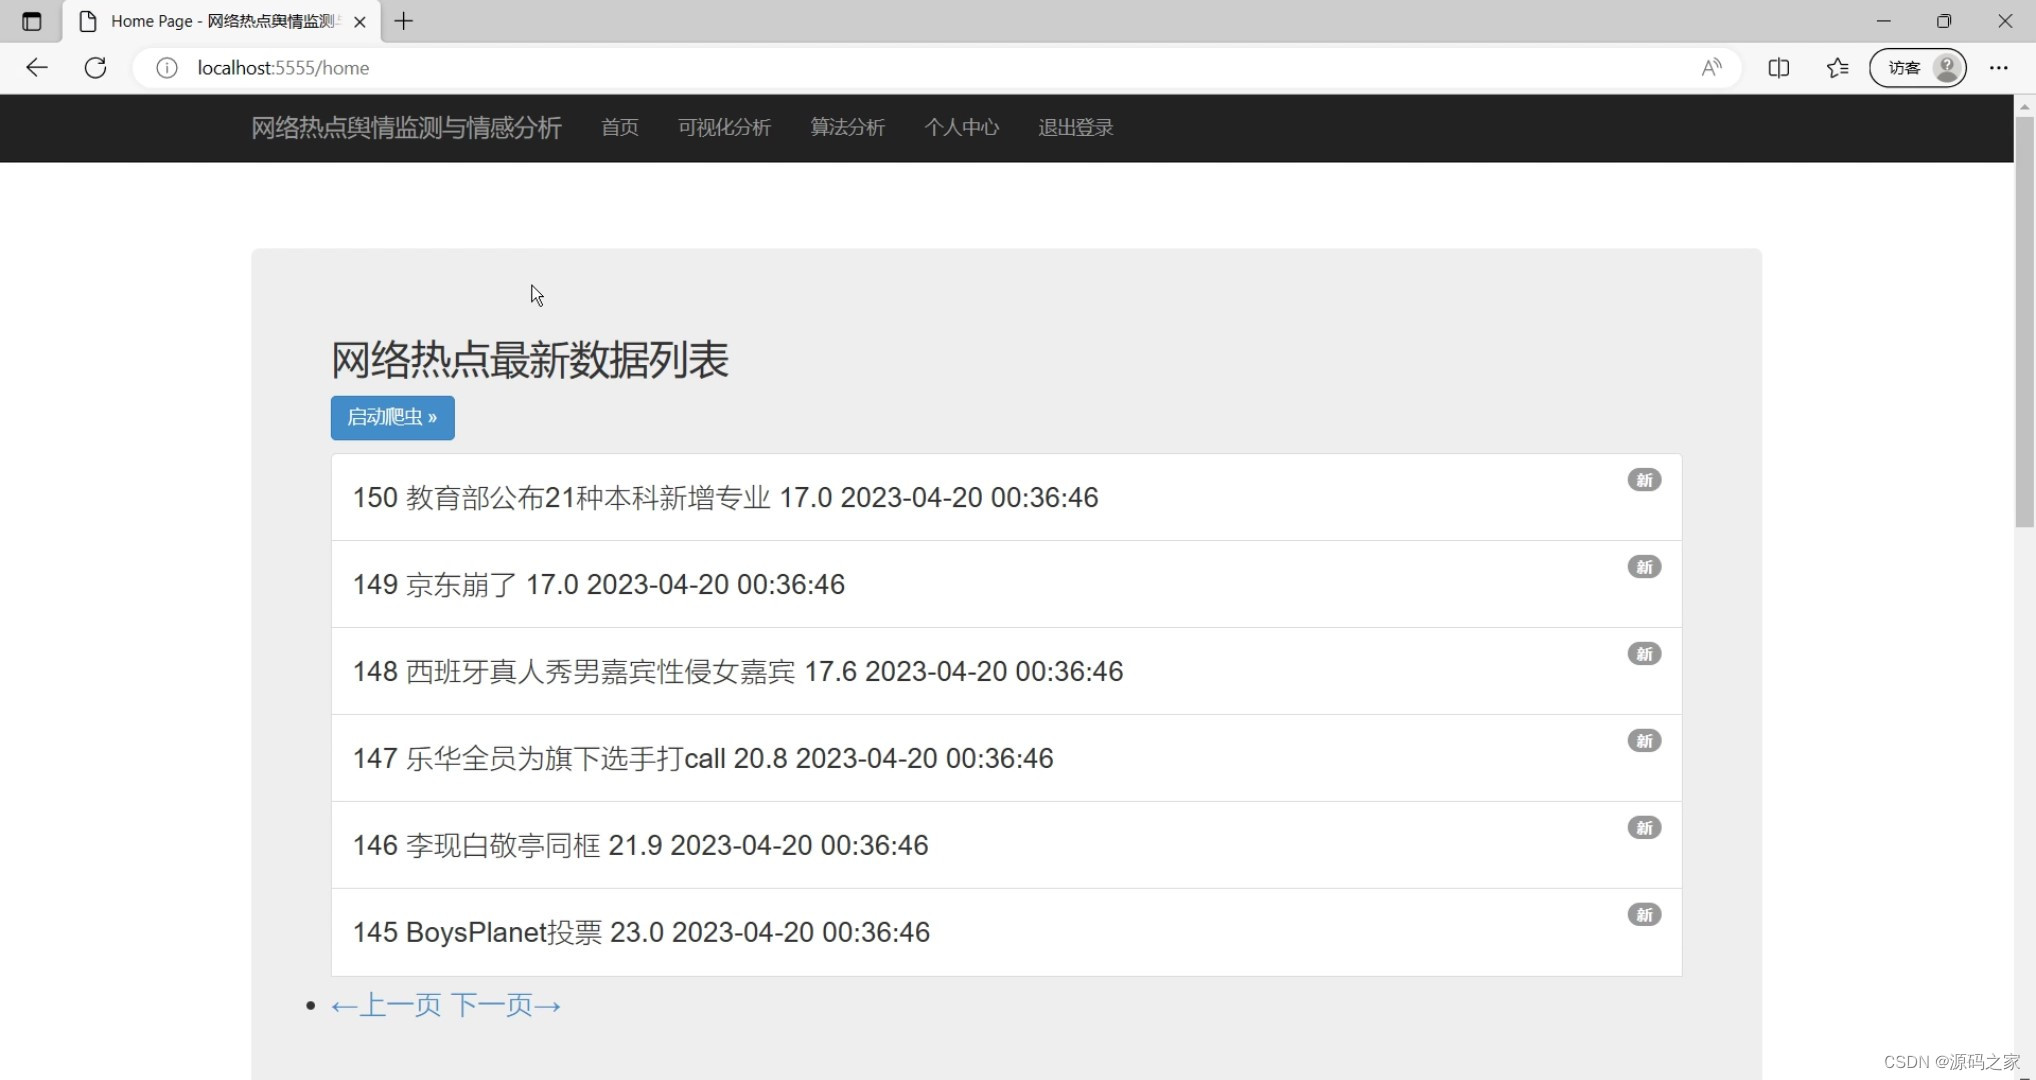Image resolution: width=2036 pixels, height=1080 pixels.
Task: Open a new browser tab with plus button
Action: coord(404,21)
